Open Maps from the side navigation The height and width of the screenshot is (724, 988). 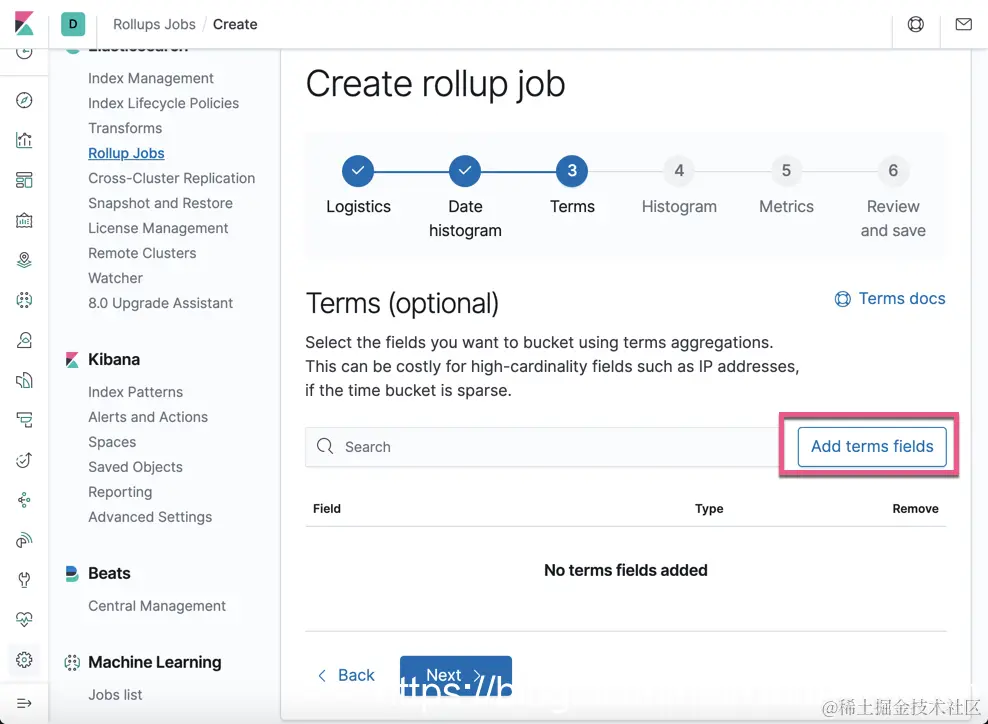pos(24,260)
